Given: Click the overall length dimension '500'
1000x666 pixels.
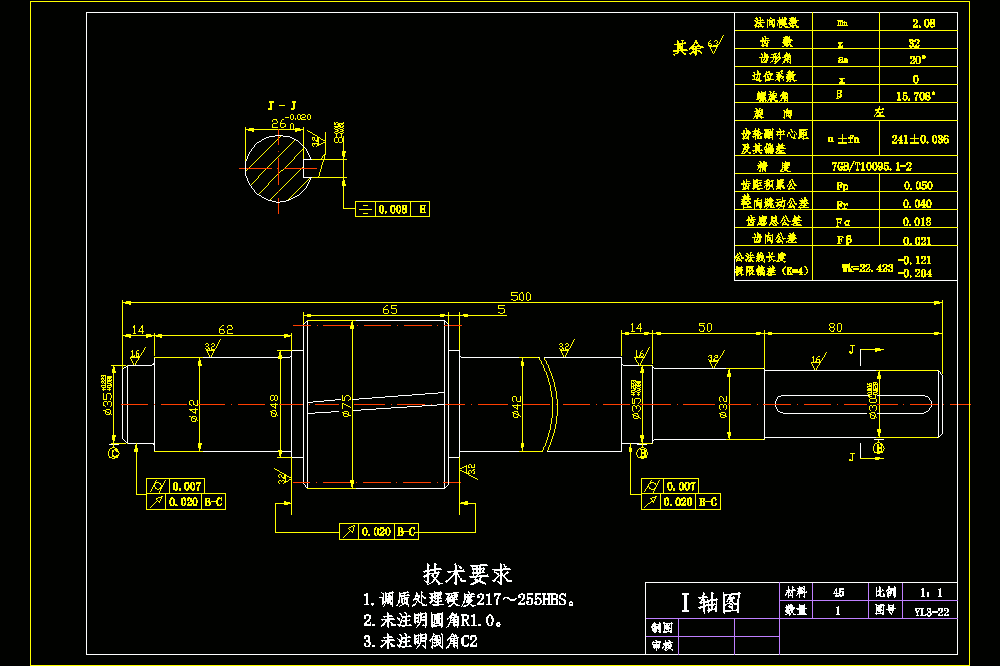Looking at the screenshot, I should pyautogui.click(x=520, y=296).
